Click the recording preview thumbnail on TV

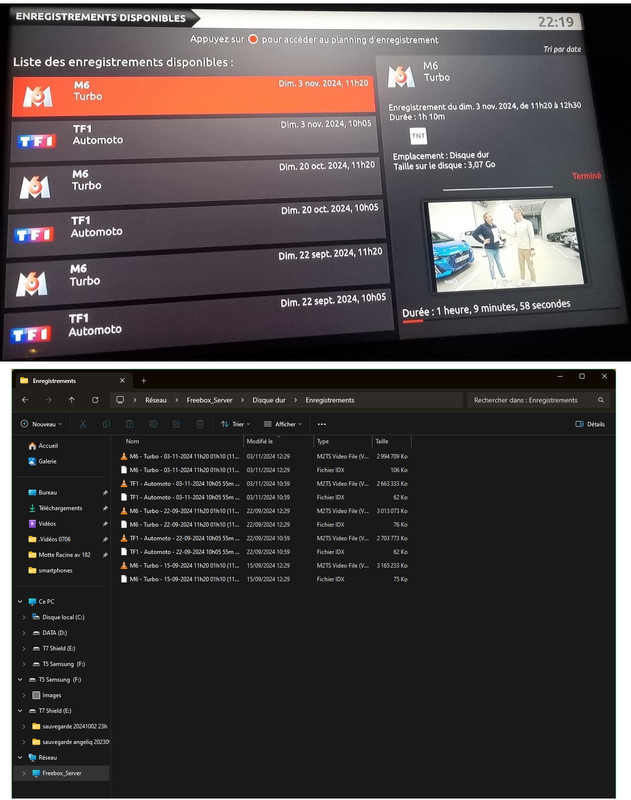pyautogui.click(x=506, y=244)
